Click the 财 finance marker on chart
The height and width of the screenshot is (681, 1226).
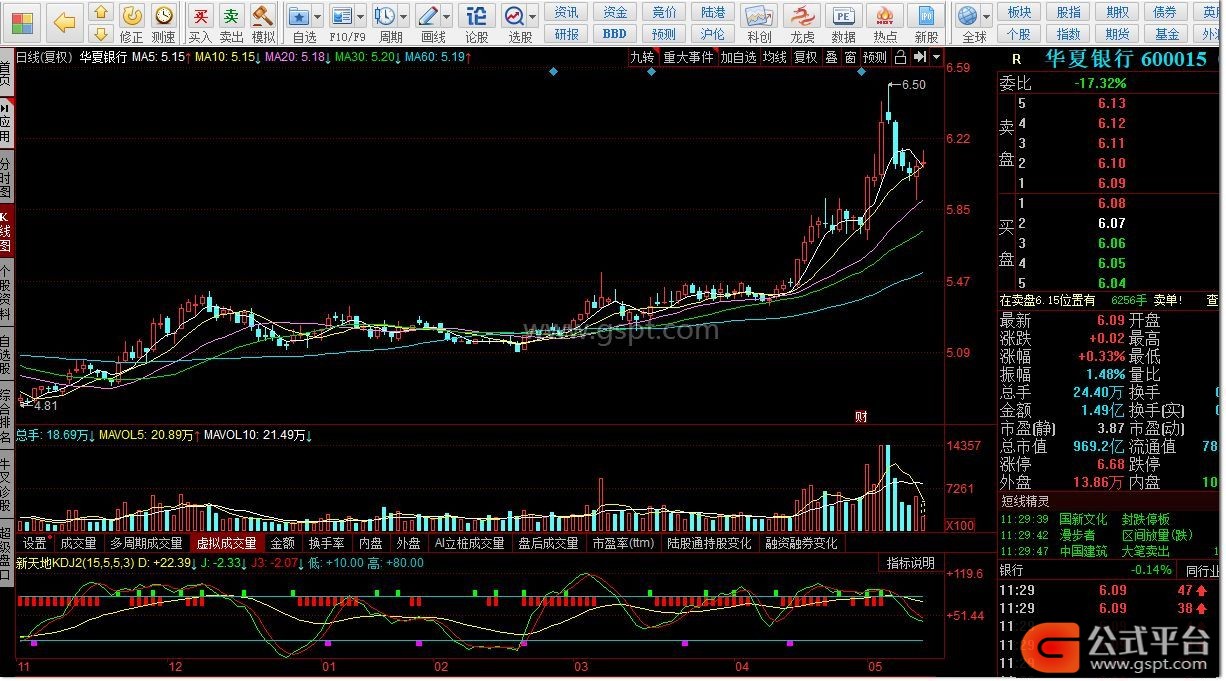[x=860, y=416]
